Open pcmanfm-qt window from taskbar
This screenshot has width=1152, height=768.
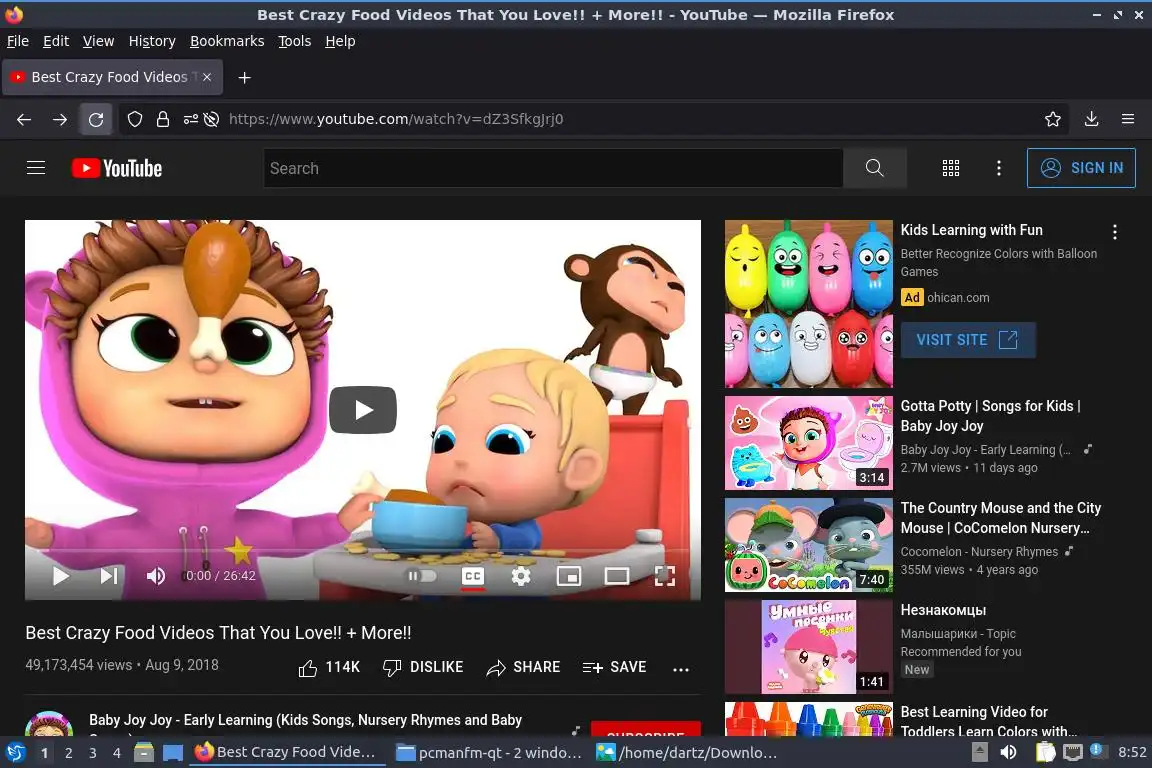pos(489,753)
